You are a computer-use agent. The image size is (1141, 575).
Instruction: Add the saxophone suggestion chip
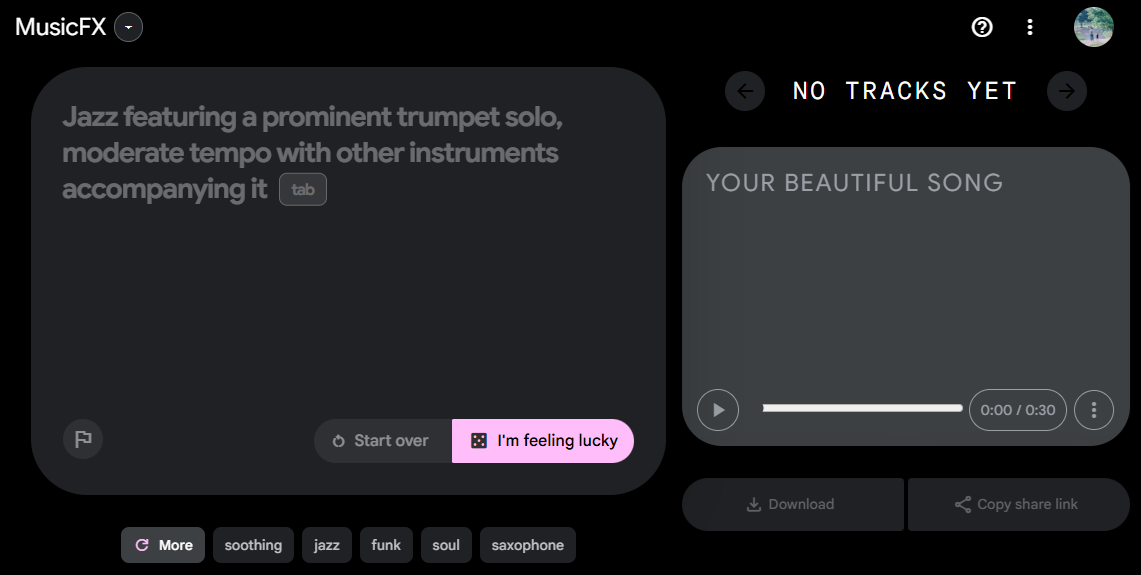(x=527, y=545)
